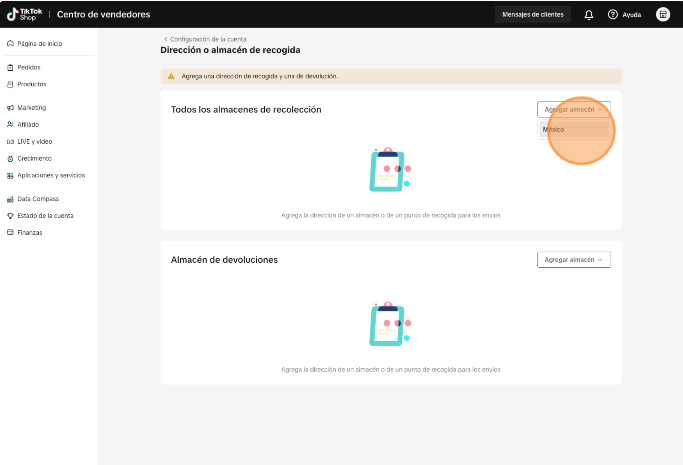Click the Marketing megaphone icon
Viewport: 683px width, 465px height.
[10, 108]
